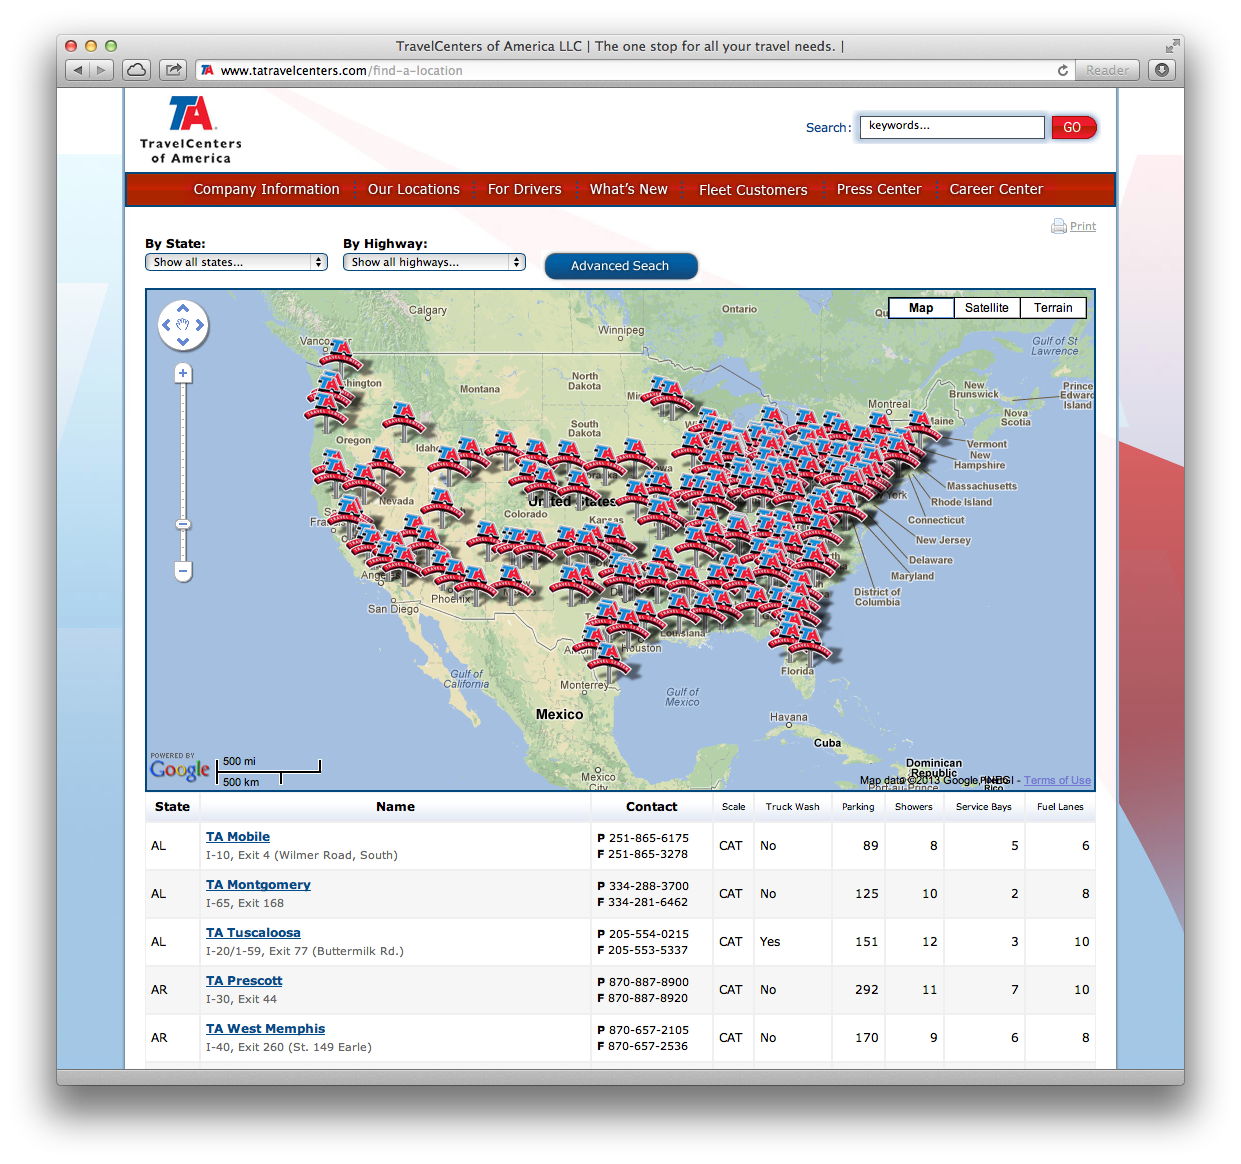Pan the map up with arrow
Screen dimensions: 1241x1164
pyautogui.click(x=183, y=308)
